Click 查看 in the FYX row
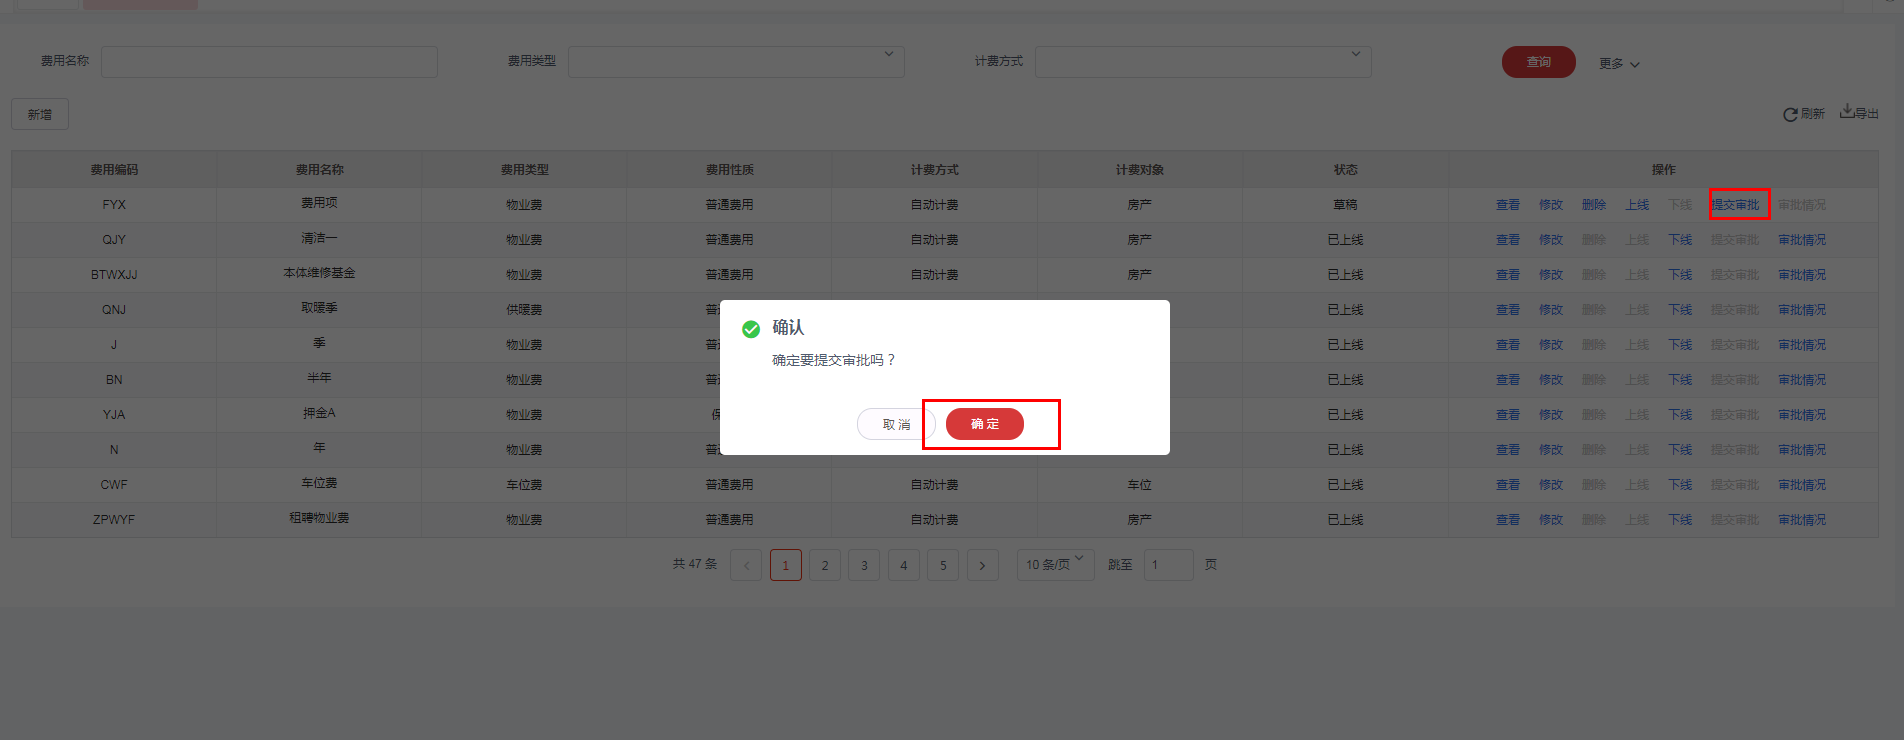The image size is (1904, 740). point(1508,205)
